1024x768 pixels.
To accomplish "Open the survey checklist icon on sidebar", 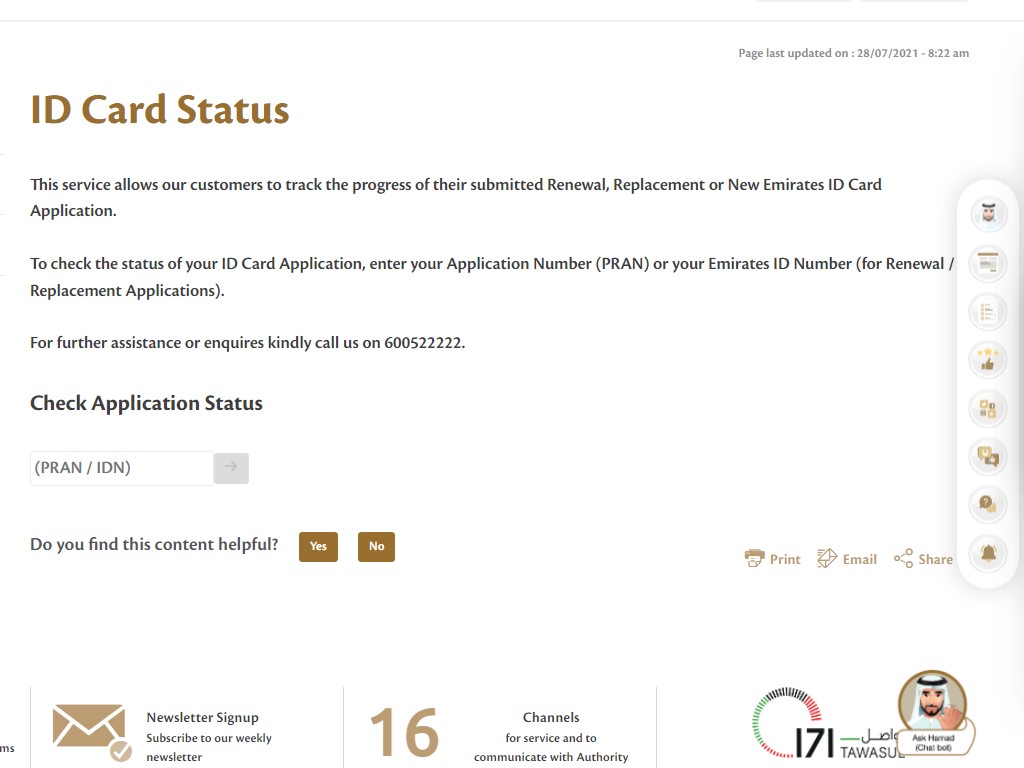I will [x=988, y=312].
